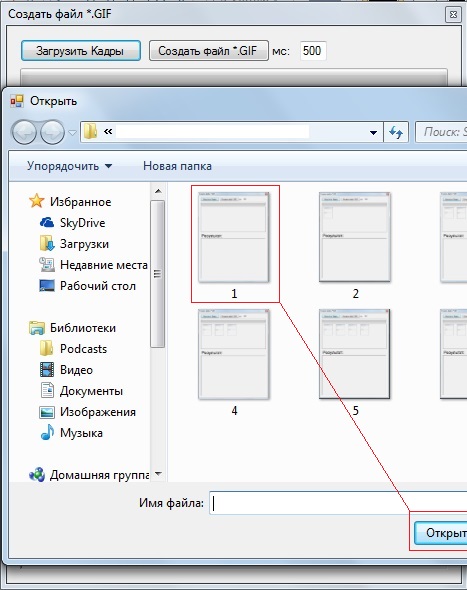
Task: Open the address bar path dropdown arrow
Action: [373, 132]
